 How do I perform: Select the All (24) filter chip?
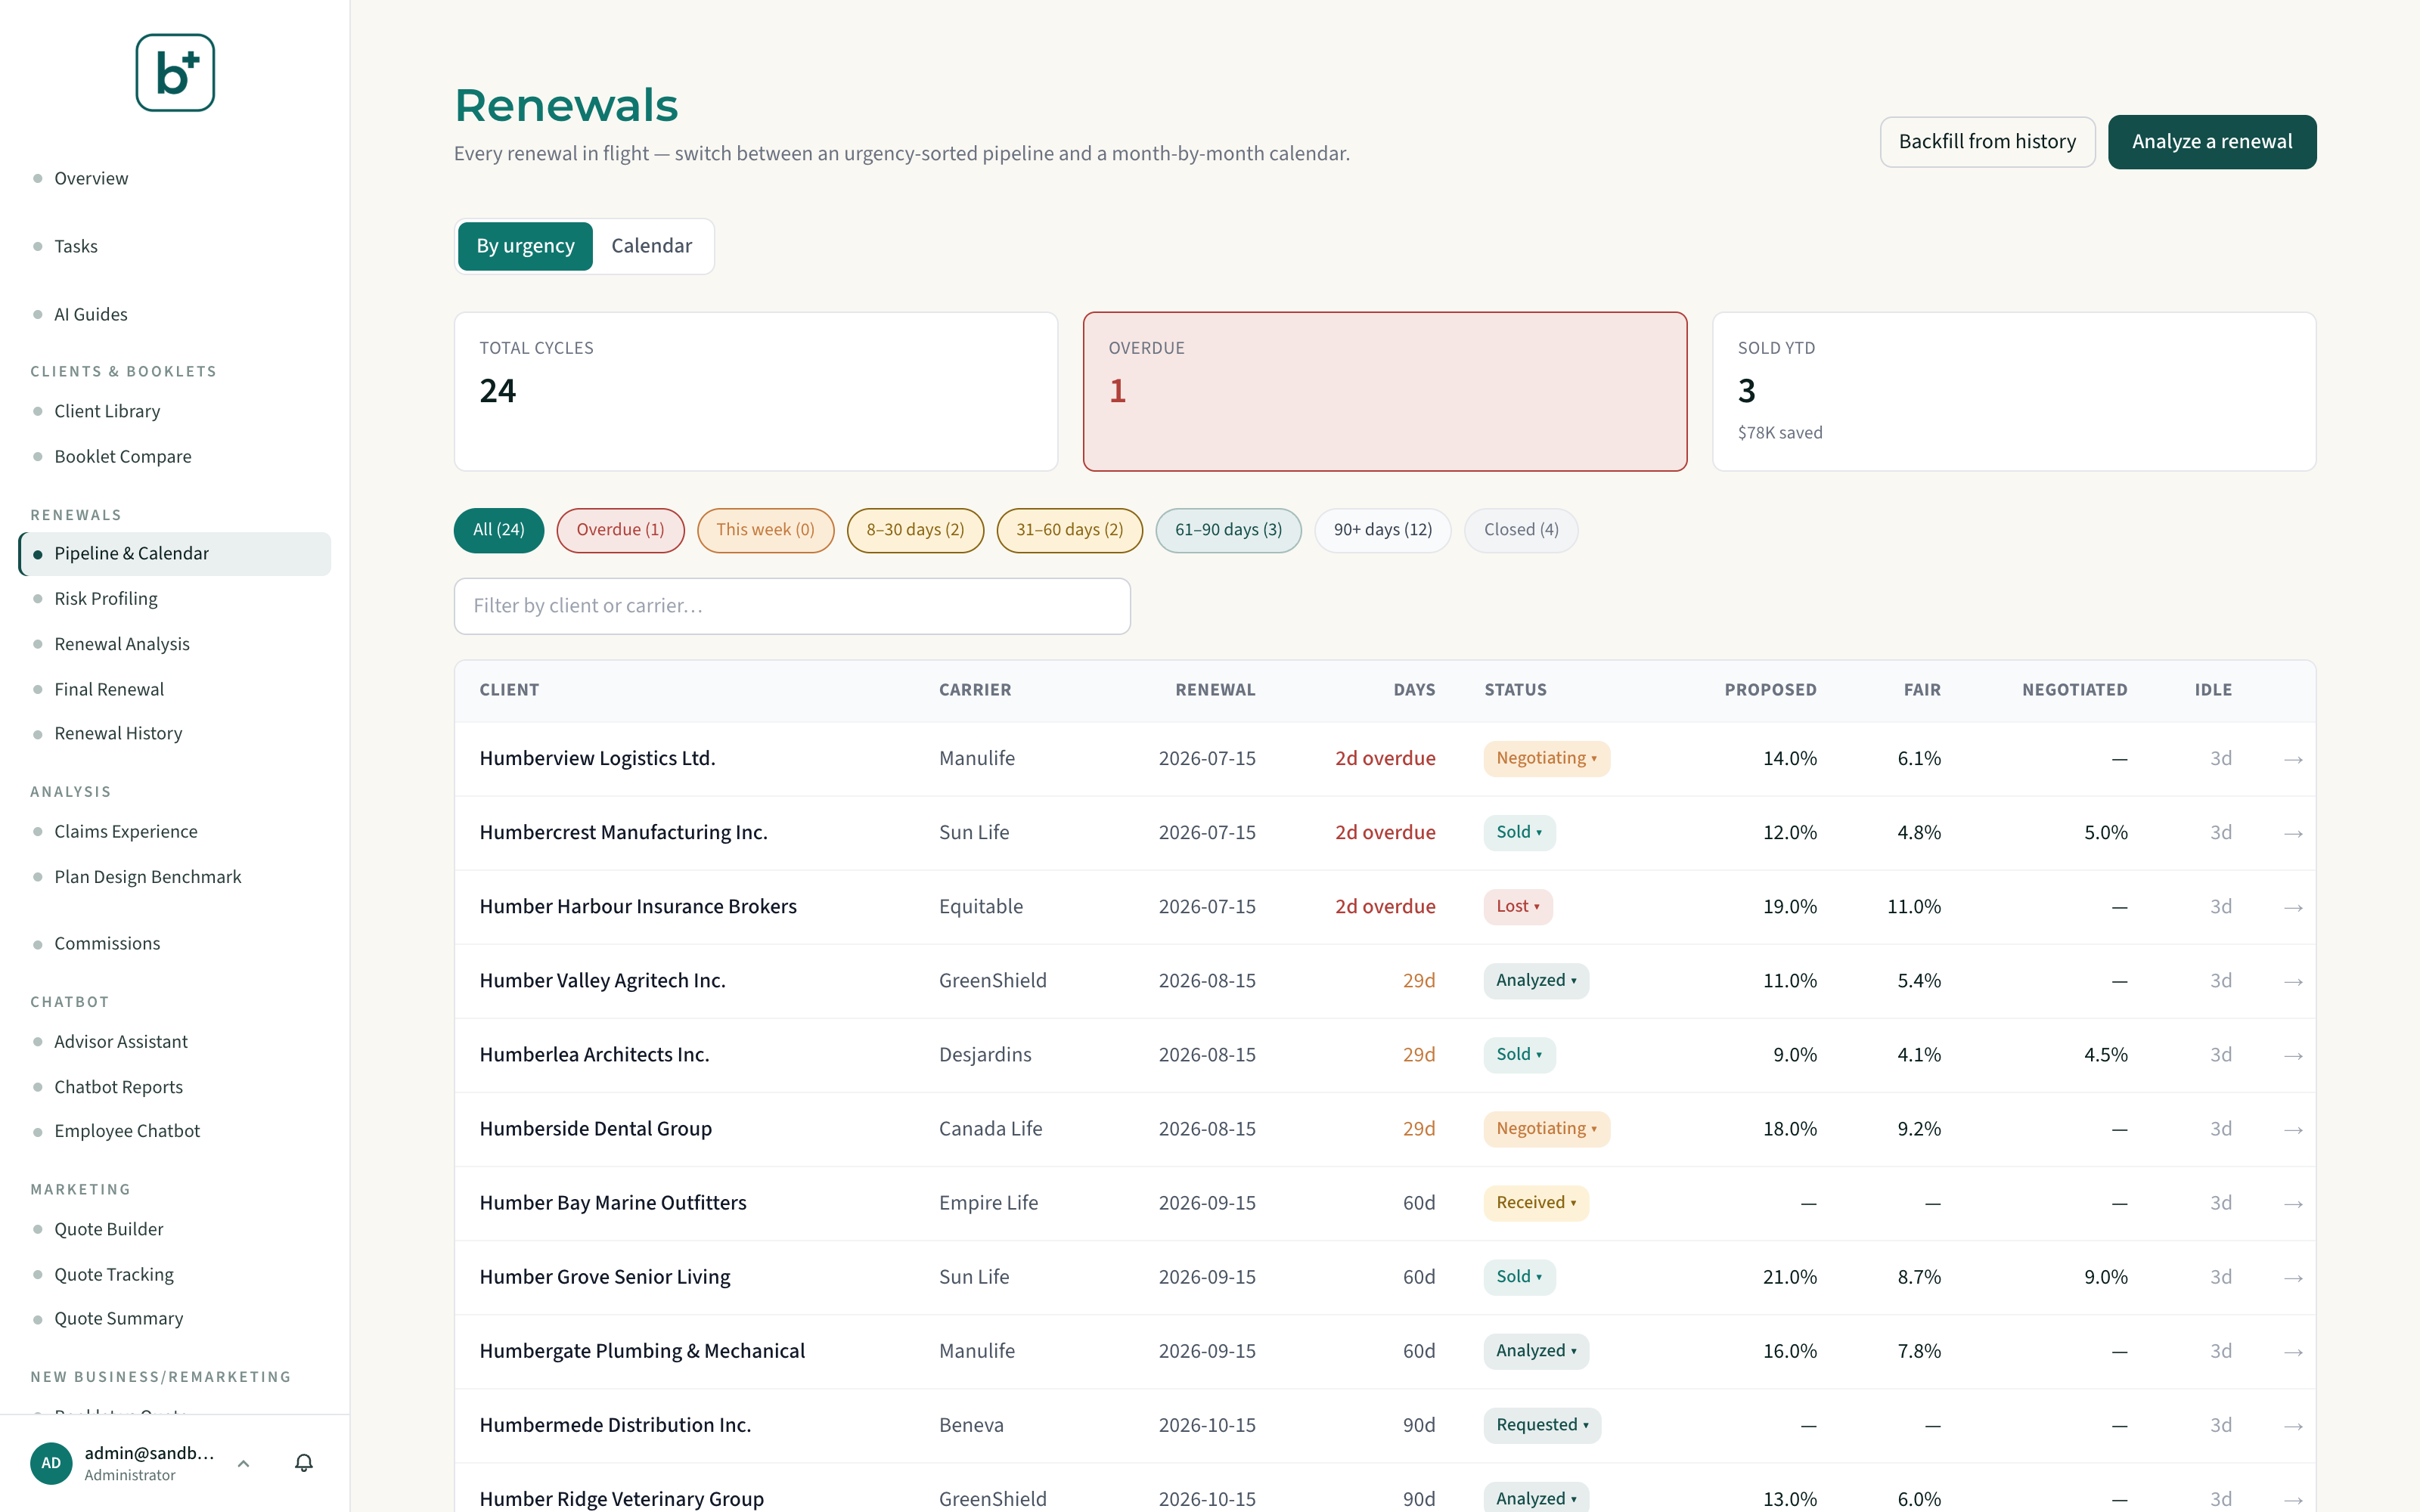point(498,530)
